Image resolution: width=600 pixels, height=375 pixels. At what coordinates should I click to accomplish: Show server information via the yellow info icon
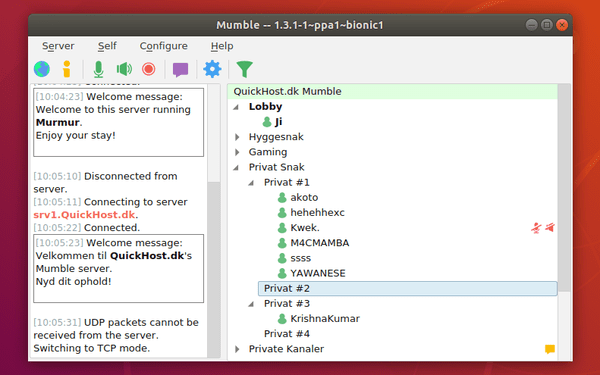coord(67,69)
